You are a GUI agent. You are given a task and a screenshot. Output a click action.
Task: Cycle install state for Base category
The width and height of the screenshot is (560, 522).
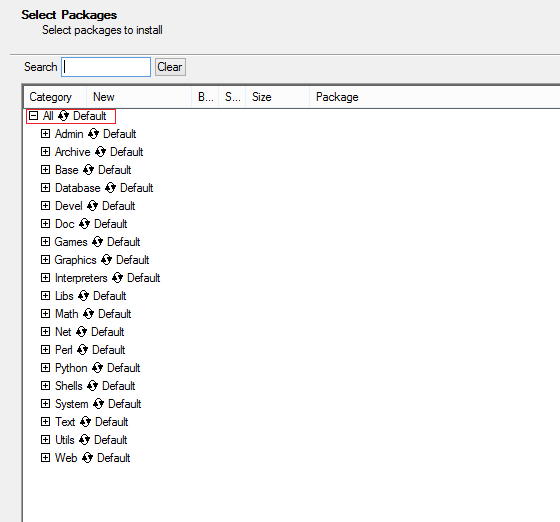coord(88,170)
